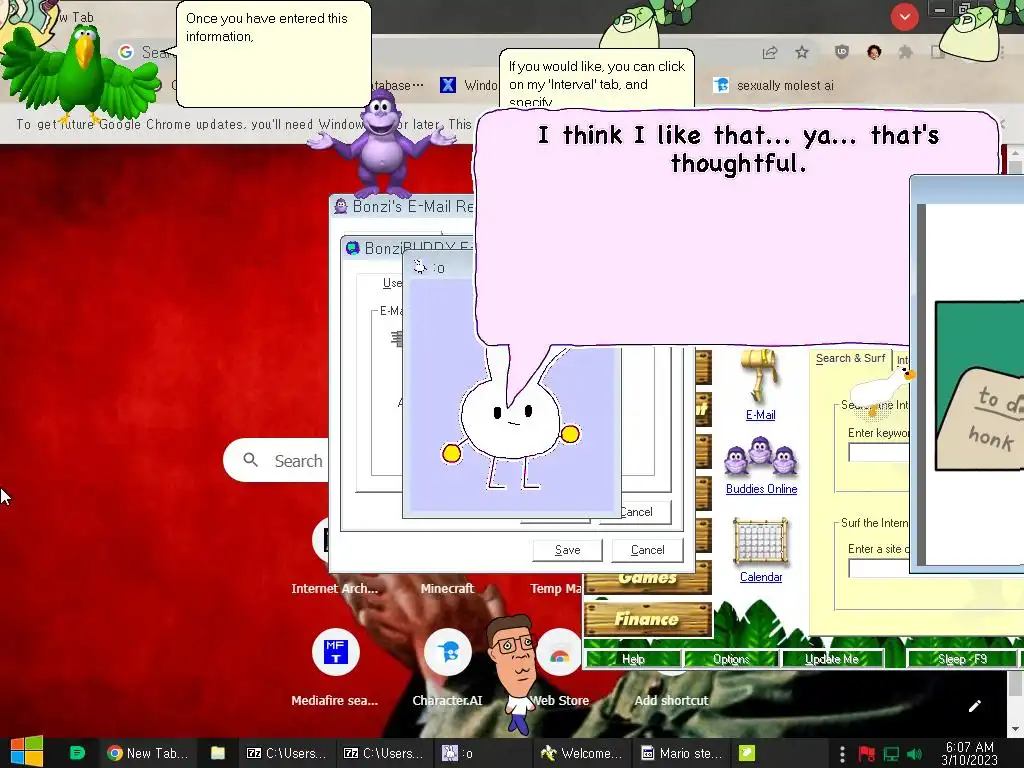Image resolution: width=1024 pixels, height=768 pixels.
Task: Open the 'Welcome...' taskbar window
Action: (581, 753)
